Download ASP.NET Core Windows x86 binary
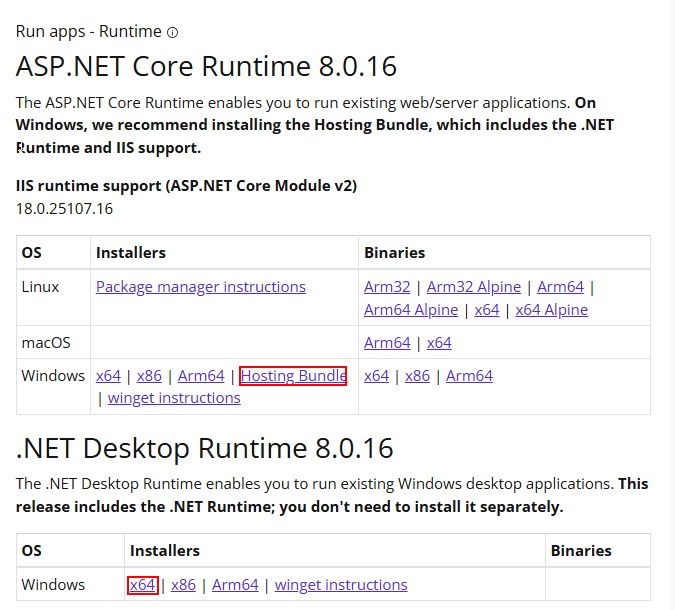 pos(418,376)
